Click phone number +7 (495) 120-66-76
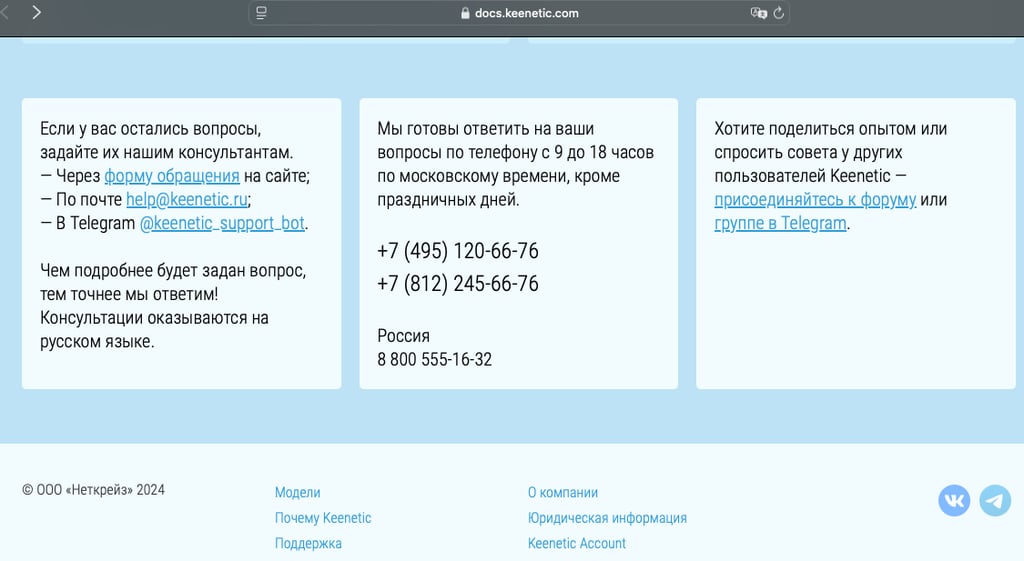The width and height of the screenshot is (1024, 561). [x=458, y=251]
